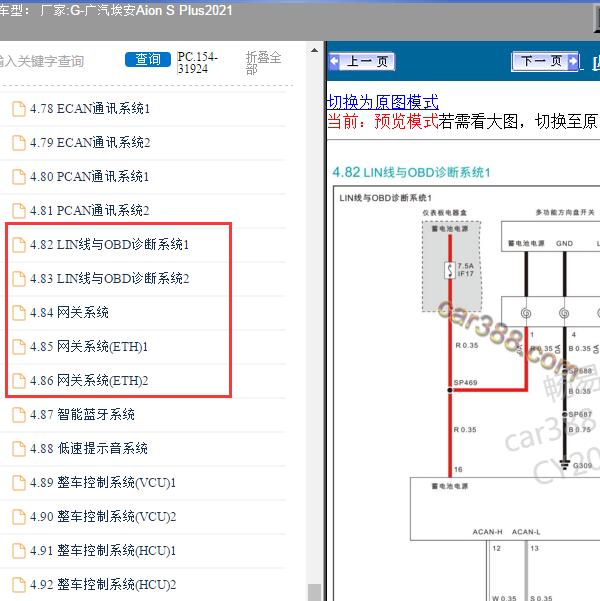The height and width of the screenshot is (601, 600).
Task: Click the 切换为原图模式 link
Action: pyautogui.click(x=383, y=102)
